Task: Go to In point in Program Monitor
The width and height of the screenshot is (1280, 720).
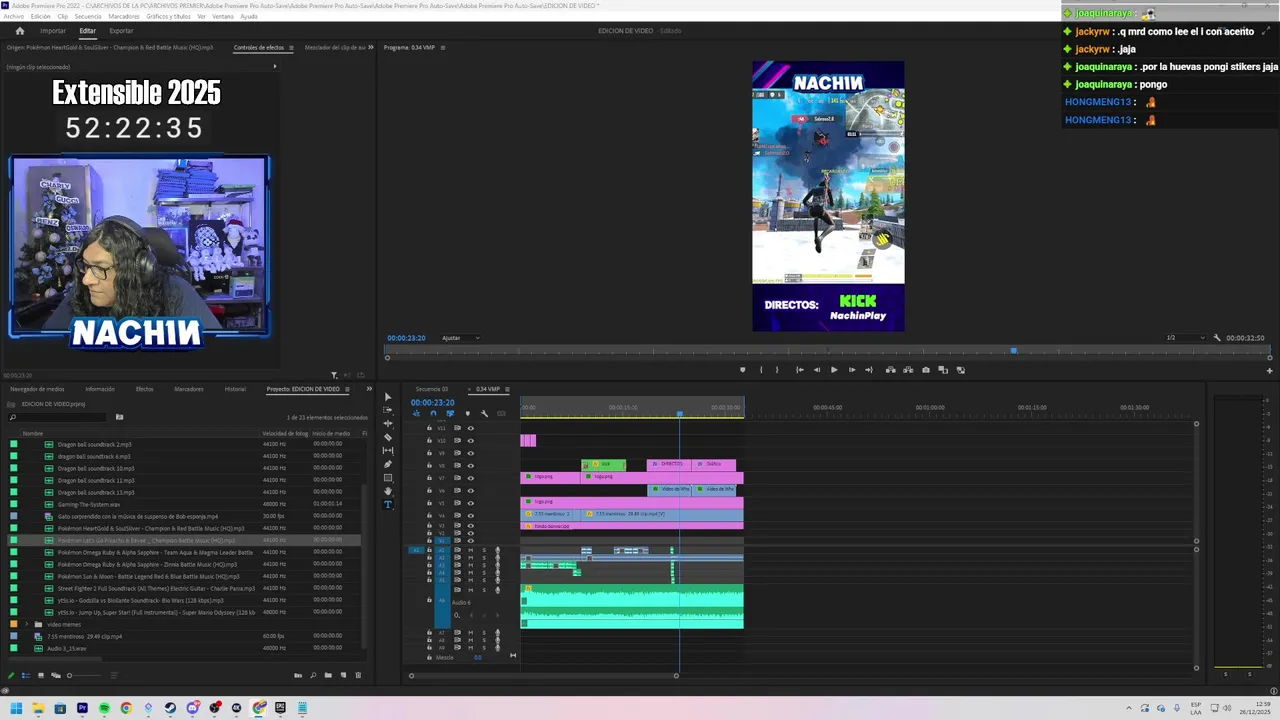Action: [799, 370]
